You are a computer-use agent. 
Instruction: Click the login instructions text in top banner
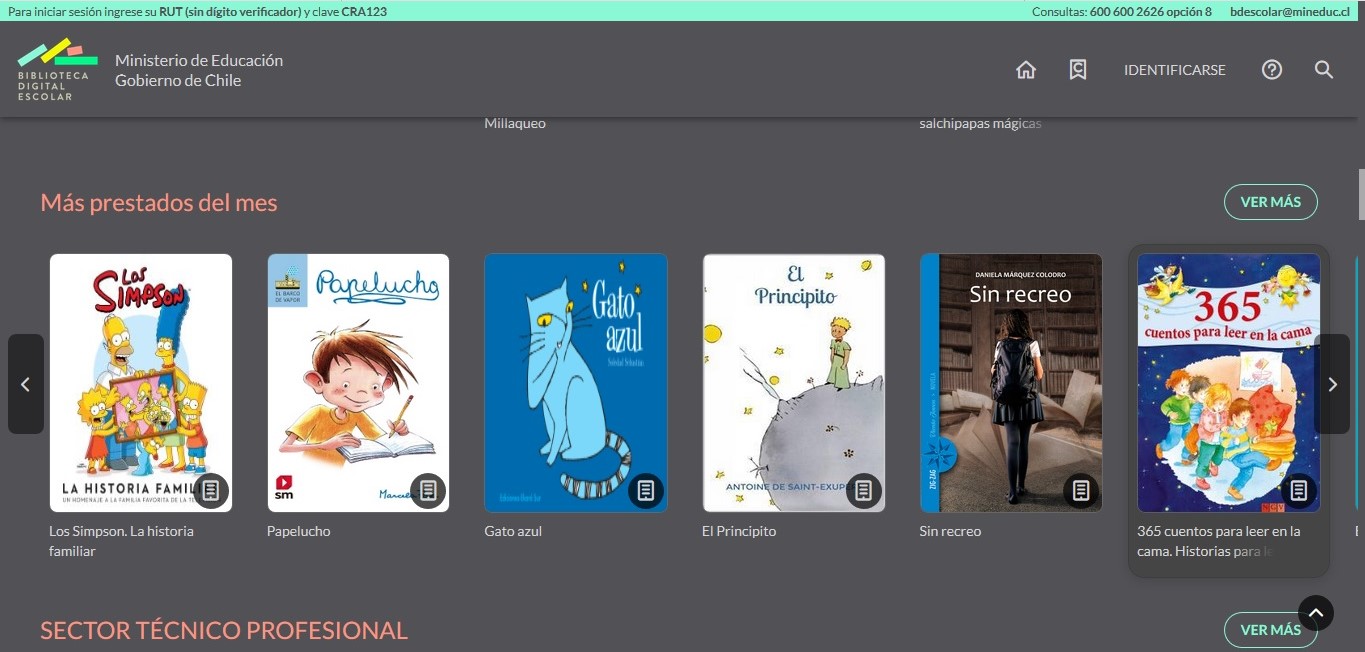pyautogui.click(x=197, y=12)
